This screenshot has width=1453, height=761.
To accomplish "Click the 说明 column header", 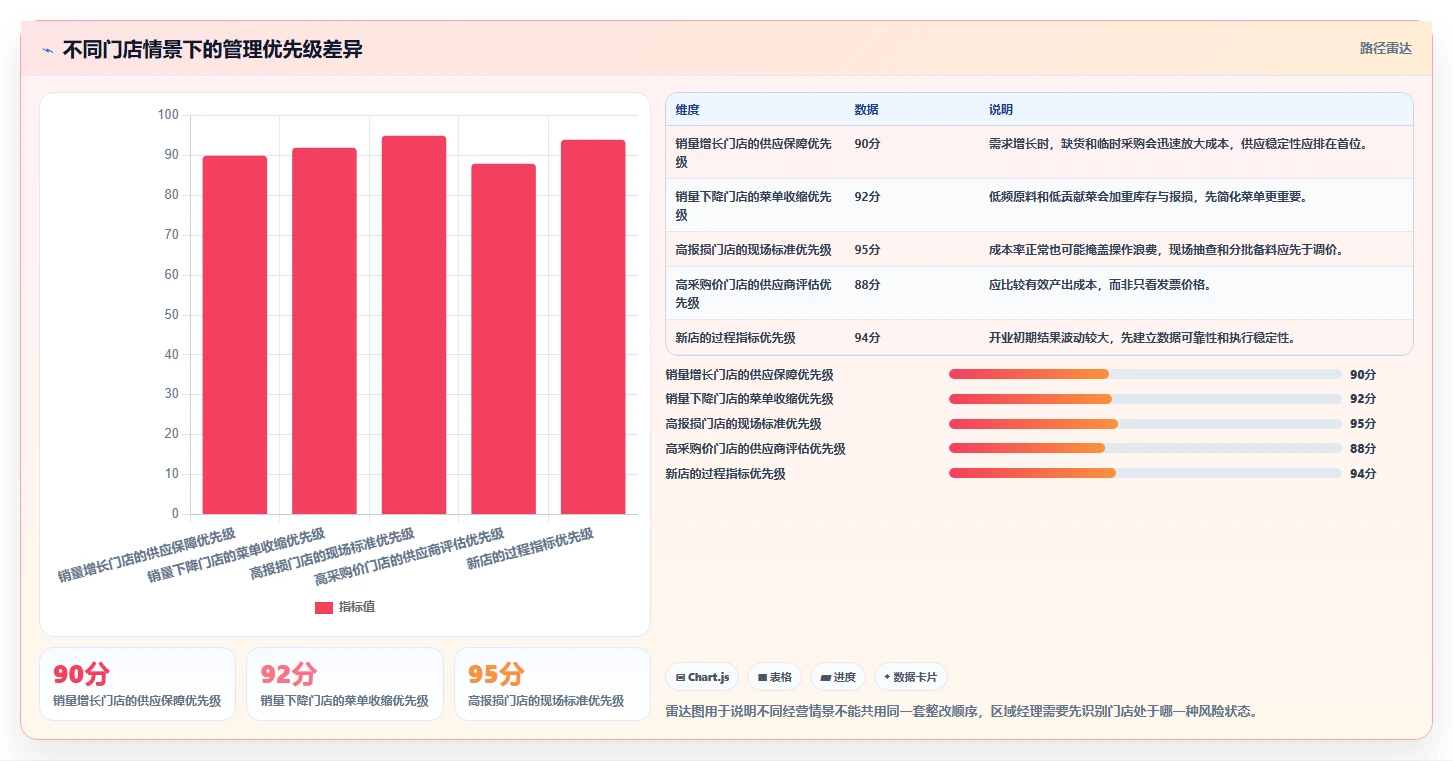I will point(1001,110).
